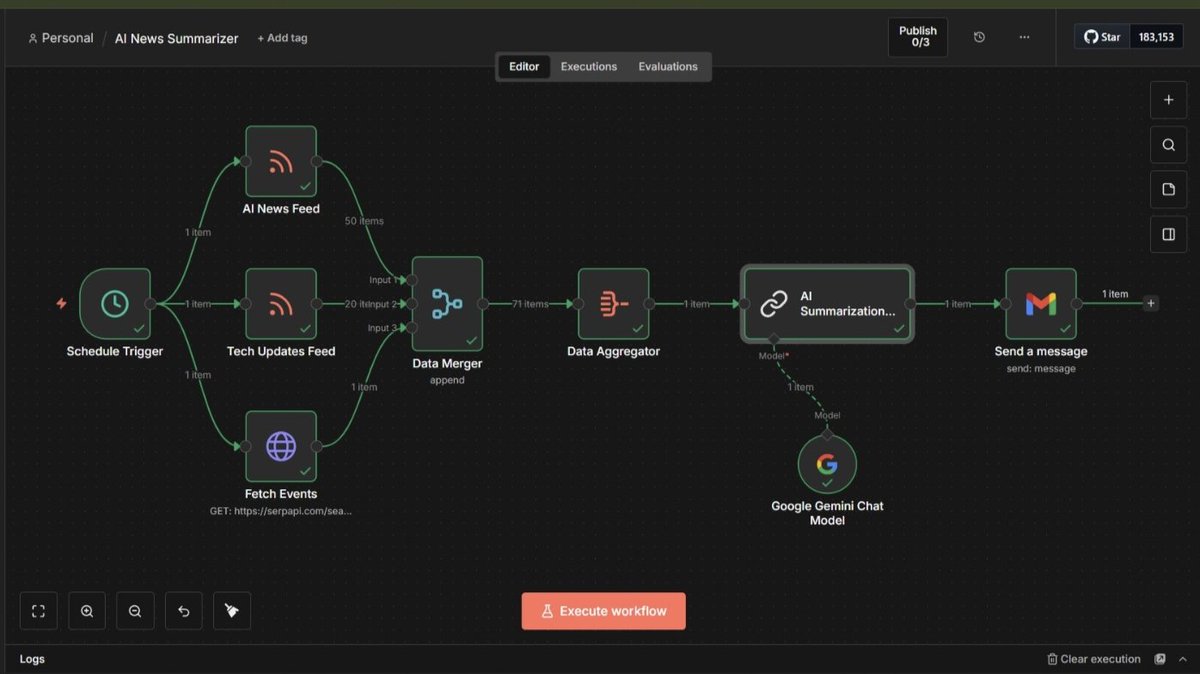Image resolution: width=1200 pixels, height=674 pixels.
Task: Click the Google Gemini Chat Model label
Action: click(x=827, y=513)
